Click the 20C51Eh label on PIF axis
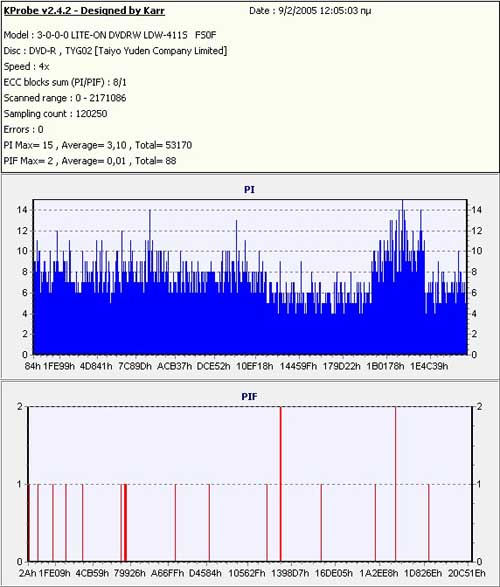Image resolution: width=500 pixels, height=587 pixels. 467,573
